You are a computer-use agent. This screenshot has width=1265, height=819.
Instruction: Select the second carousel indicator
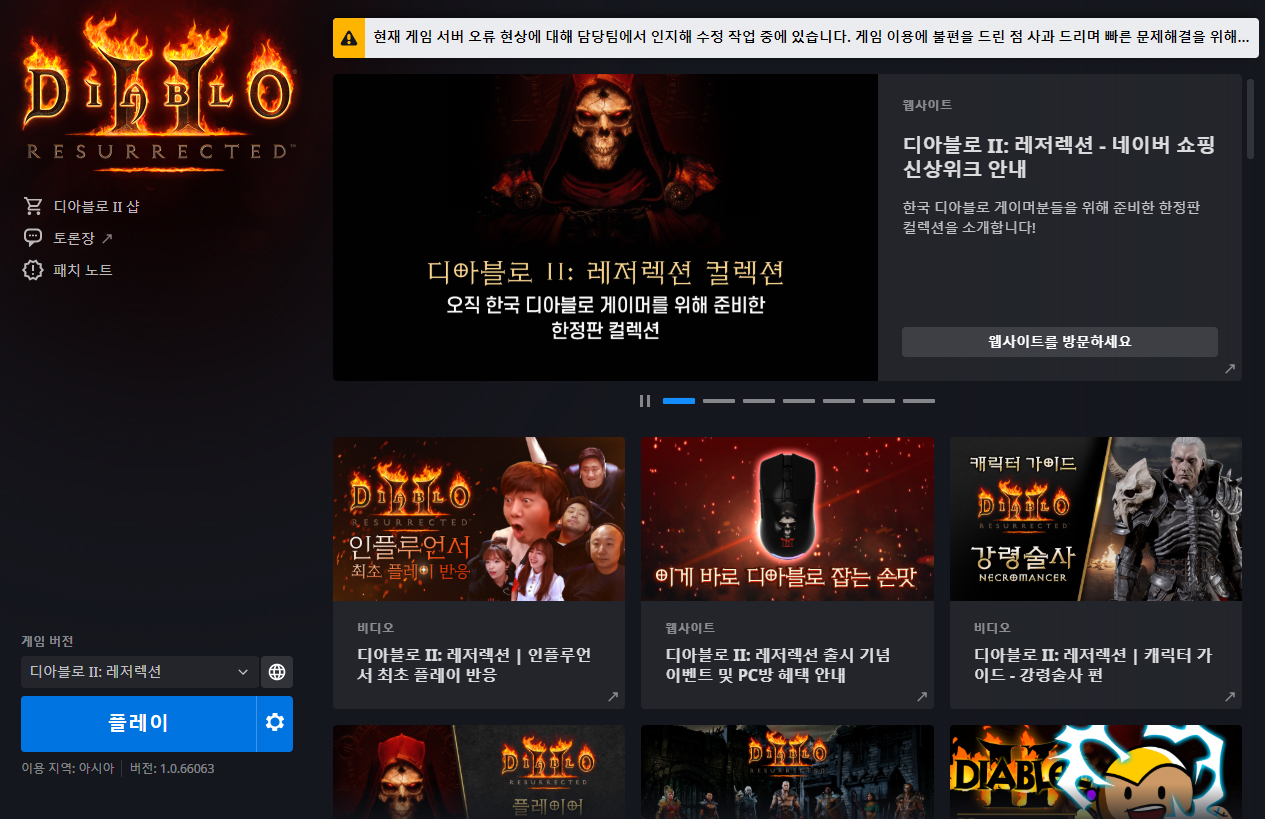[x=719, y=401]
